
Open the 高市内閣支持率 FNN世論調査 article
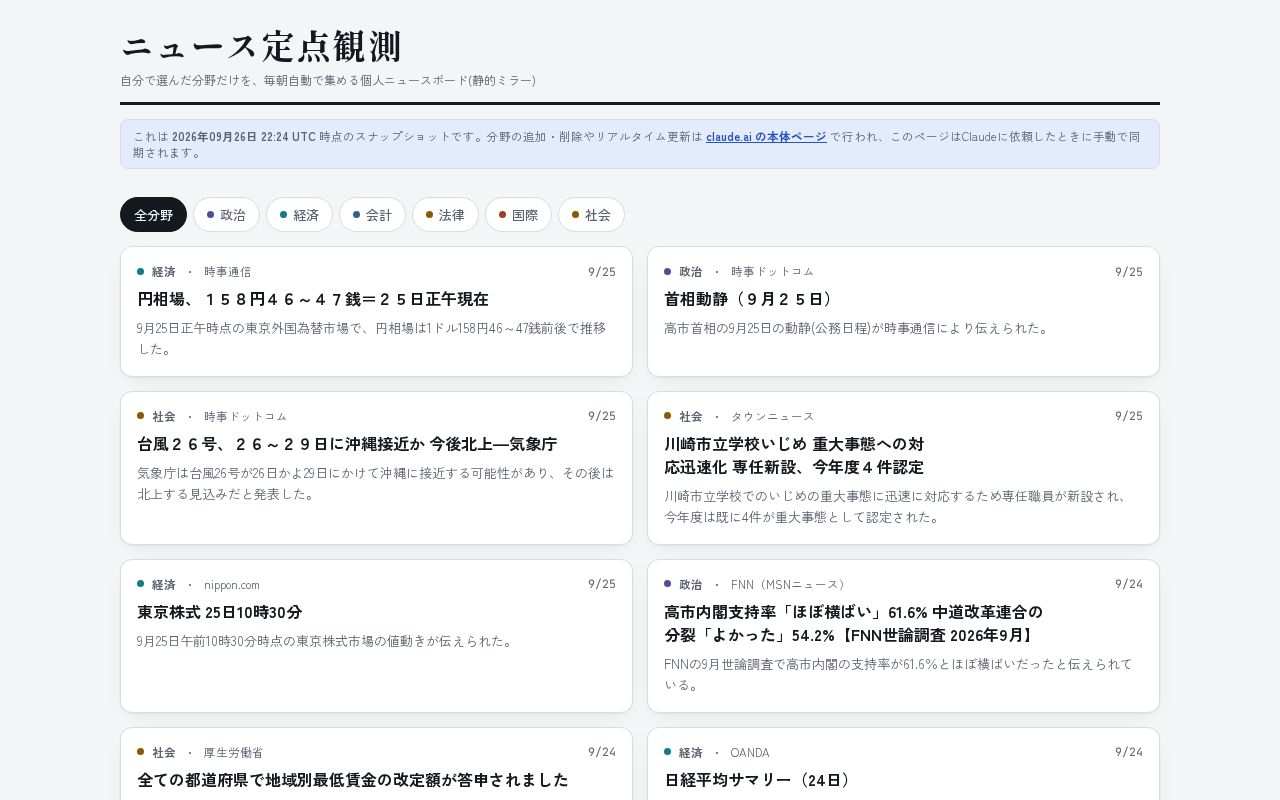(x=853, y=623)
